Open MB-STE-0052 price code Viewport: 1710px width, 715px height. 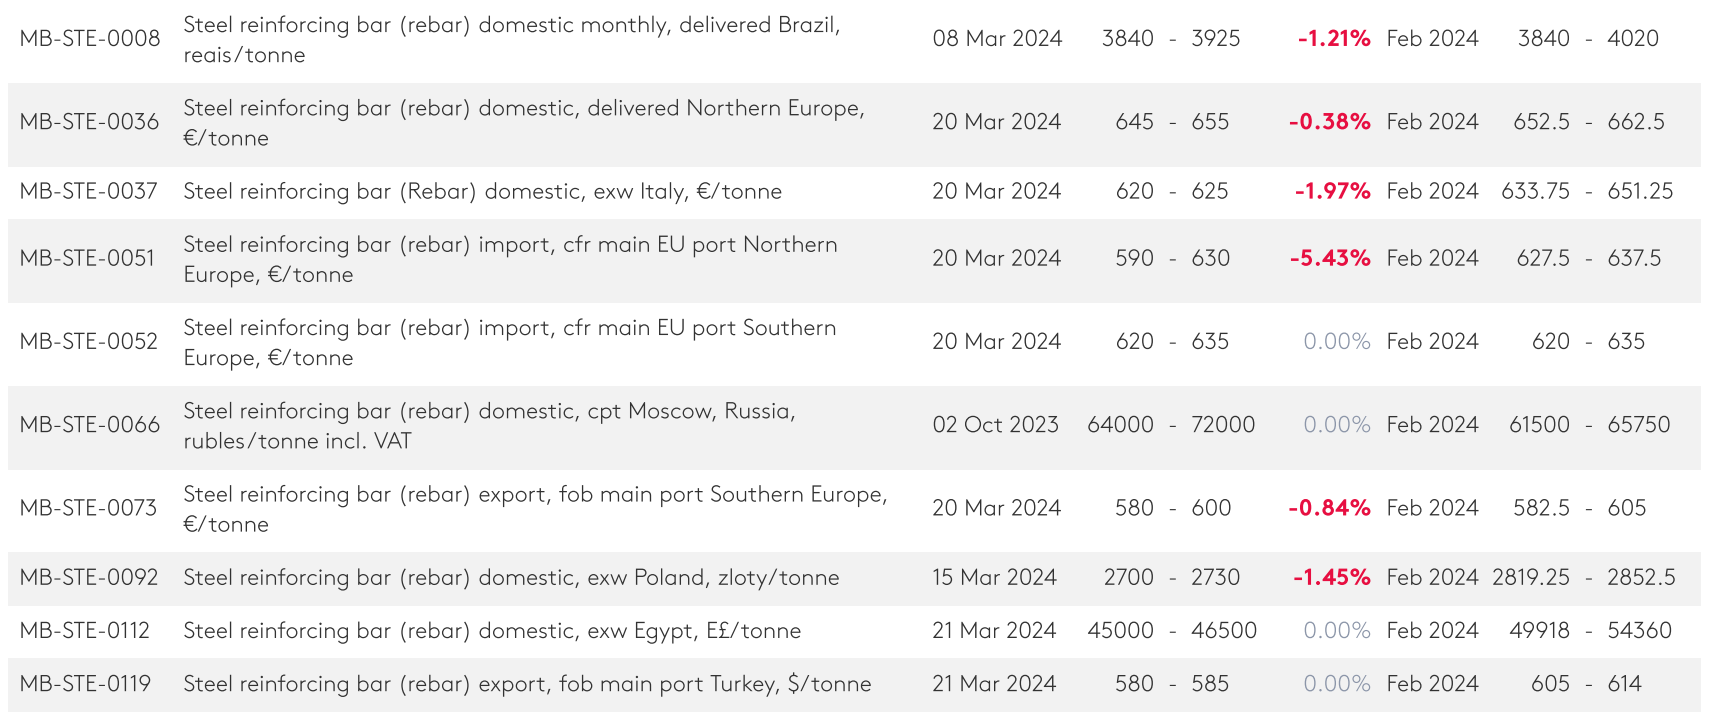tap(89, 342)
